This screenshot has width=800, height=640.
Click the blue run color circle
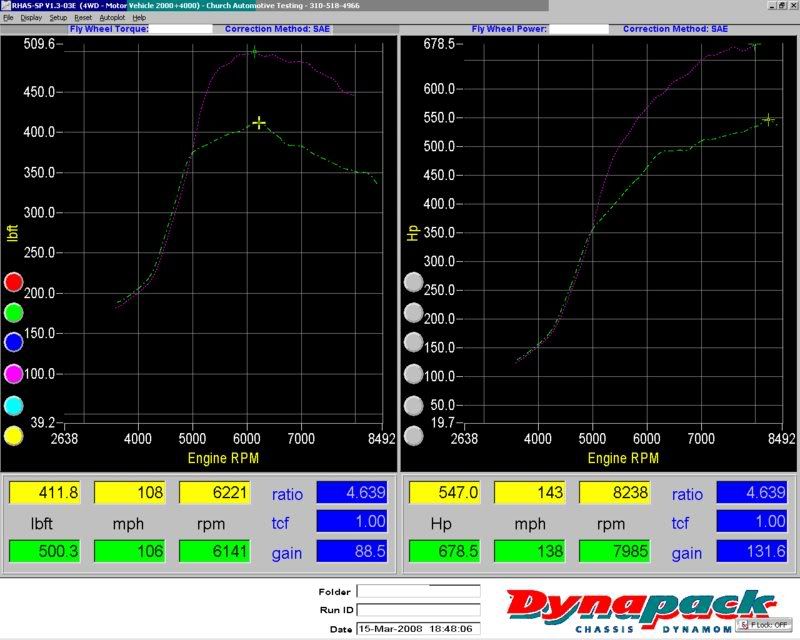pos(13,342)
